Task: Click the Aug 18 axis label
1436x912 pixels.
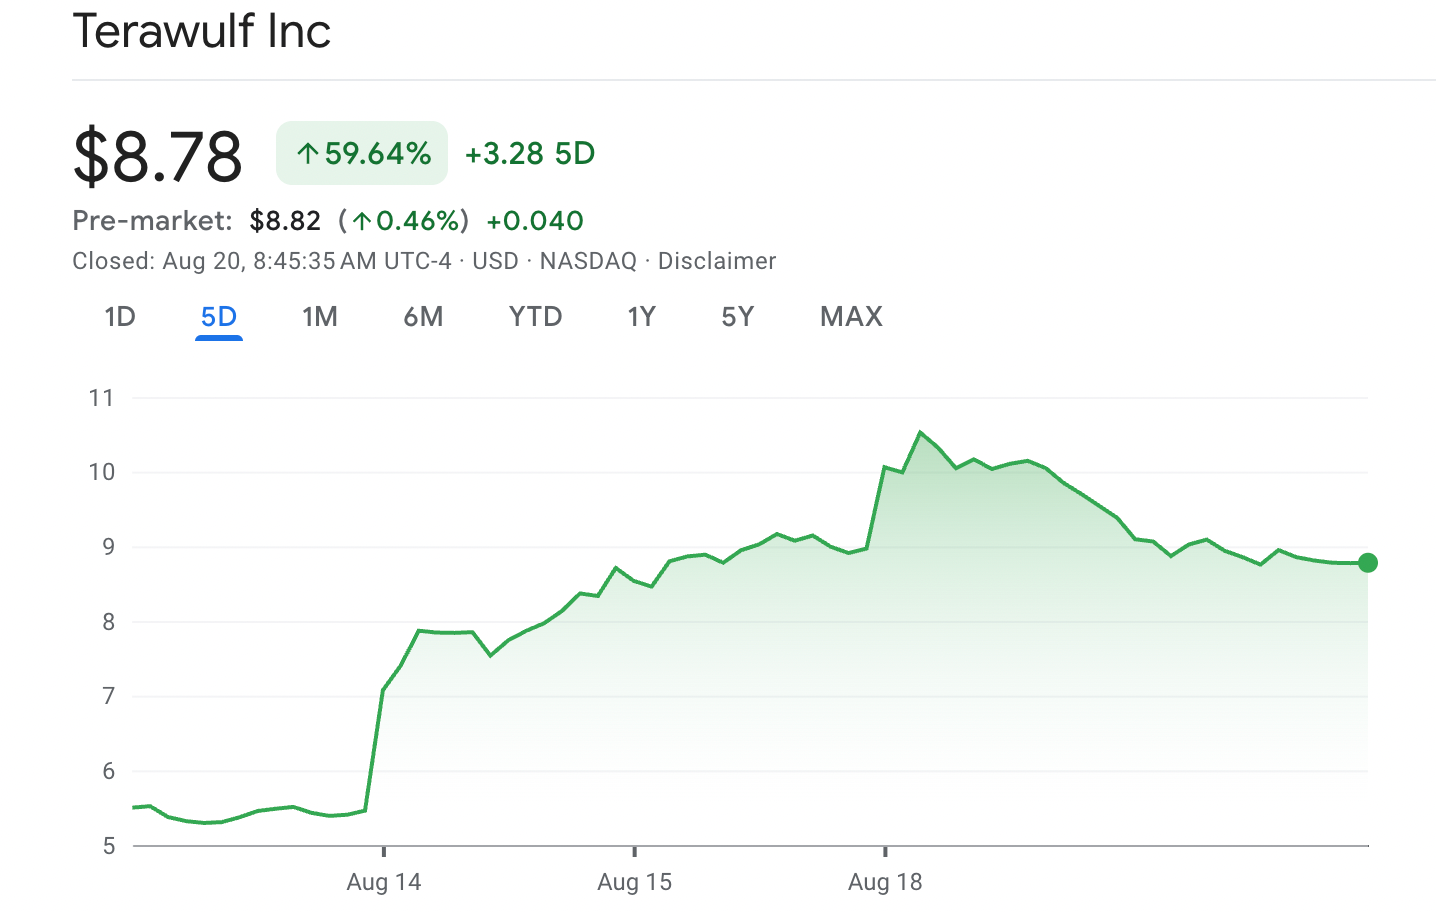Action: click(884, 882)
